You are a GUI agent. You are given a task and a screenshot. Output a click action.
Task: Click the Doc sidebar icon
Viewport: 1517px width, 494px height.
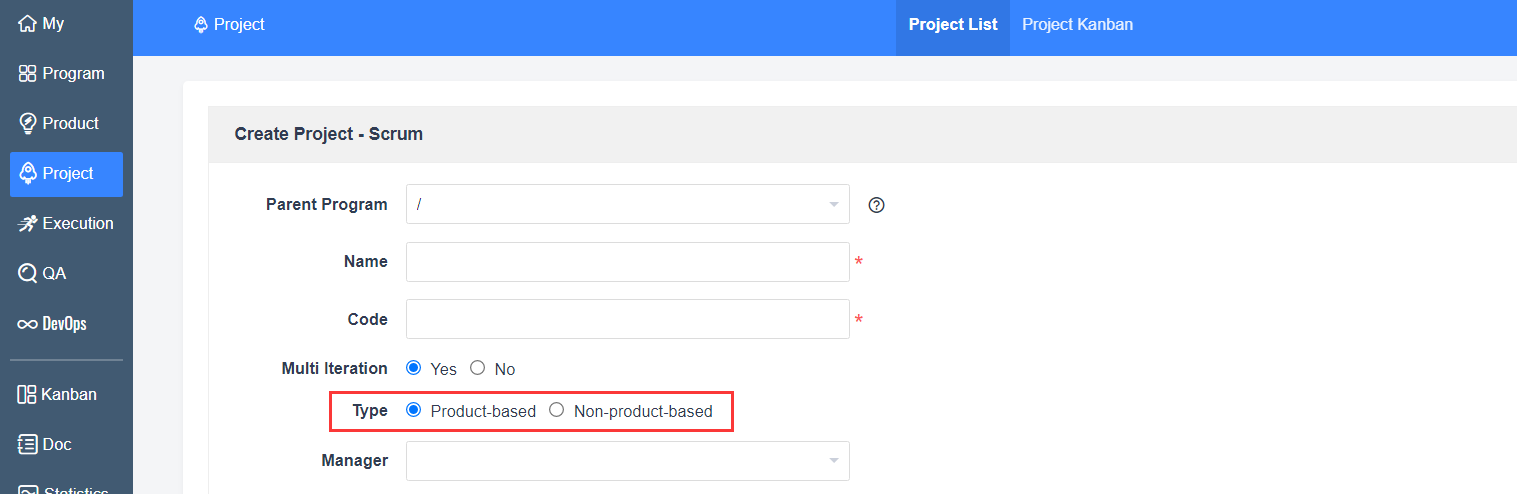(x=28, y=444)
